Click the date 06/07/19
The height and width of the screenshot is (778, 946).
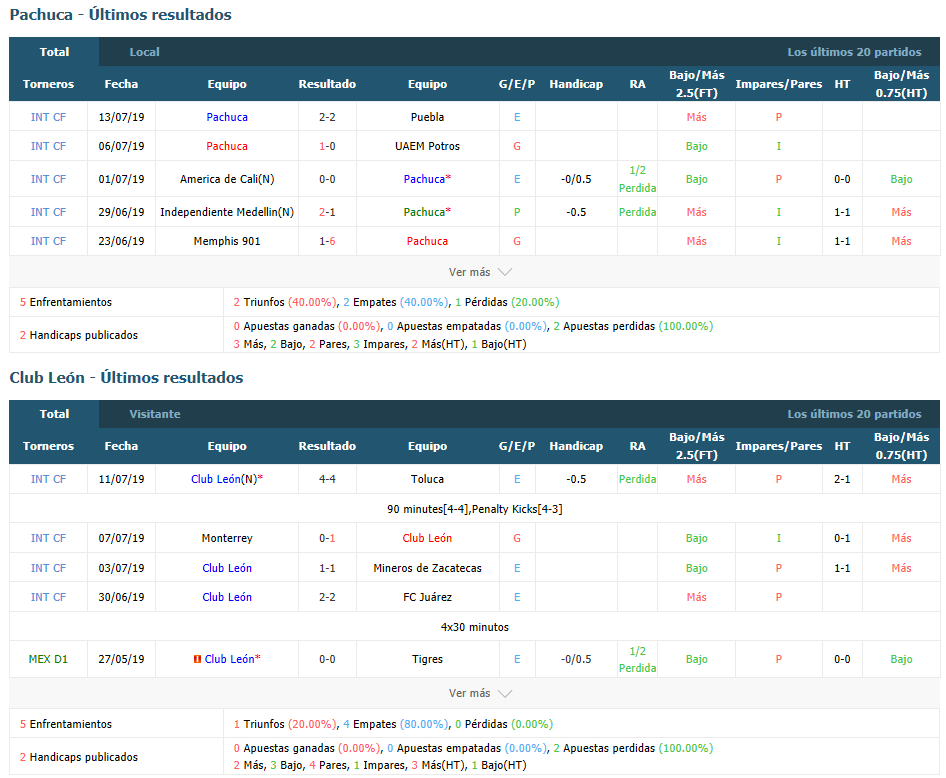121,146
